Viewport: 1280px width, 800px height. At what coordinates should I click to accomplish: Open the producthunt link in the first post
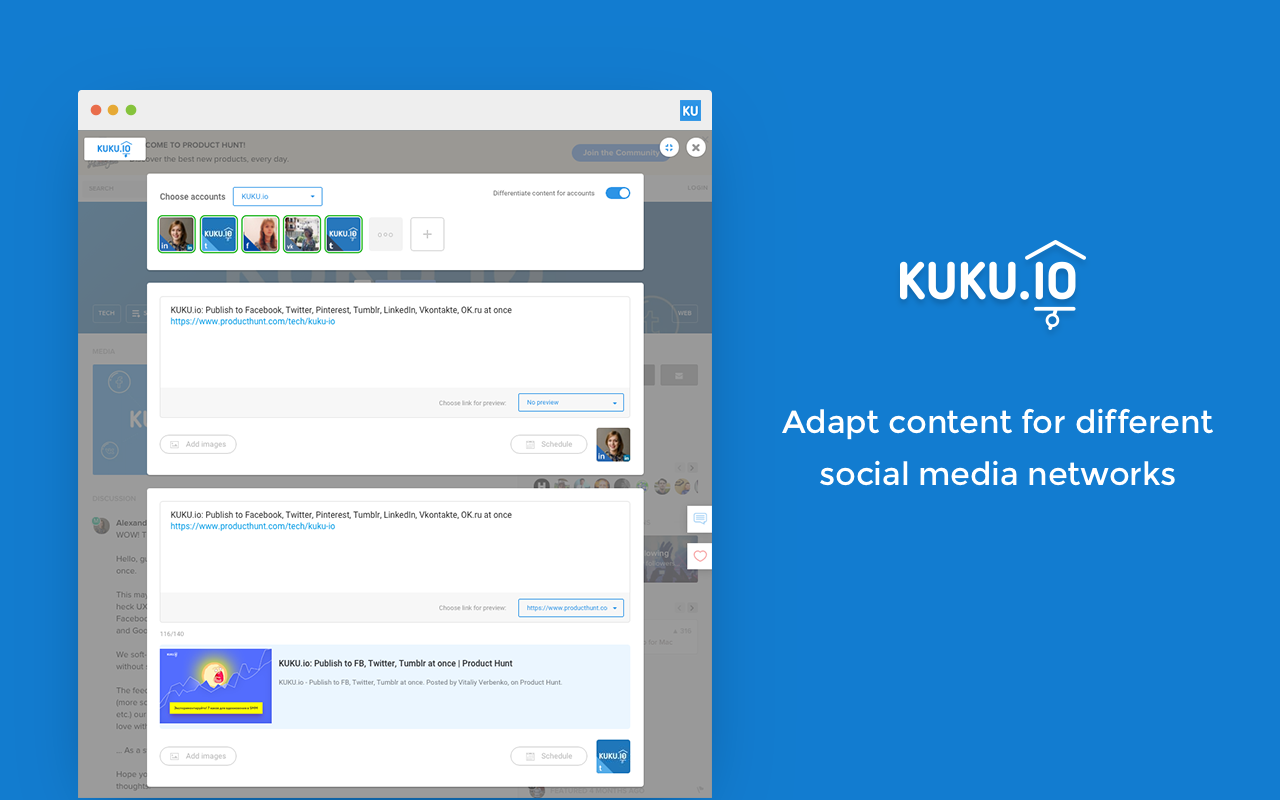tap(253, 322)
